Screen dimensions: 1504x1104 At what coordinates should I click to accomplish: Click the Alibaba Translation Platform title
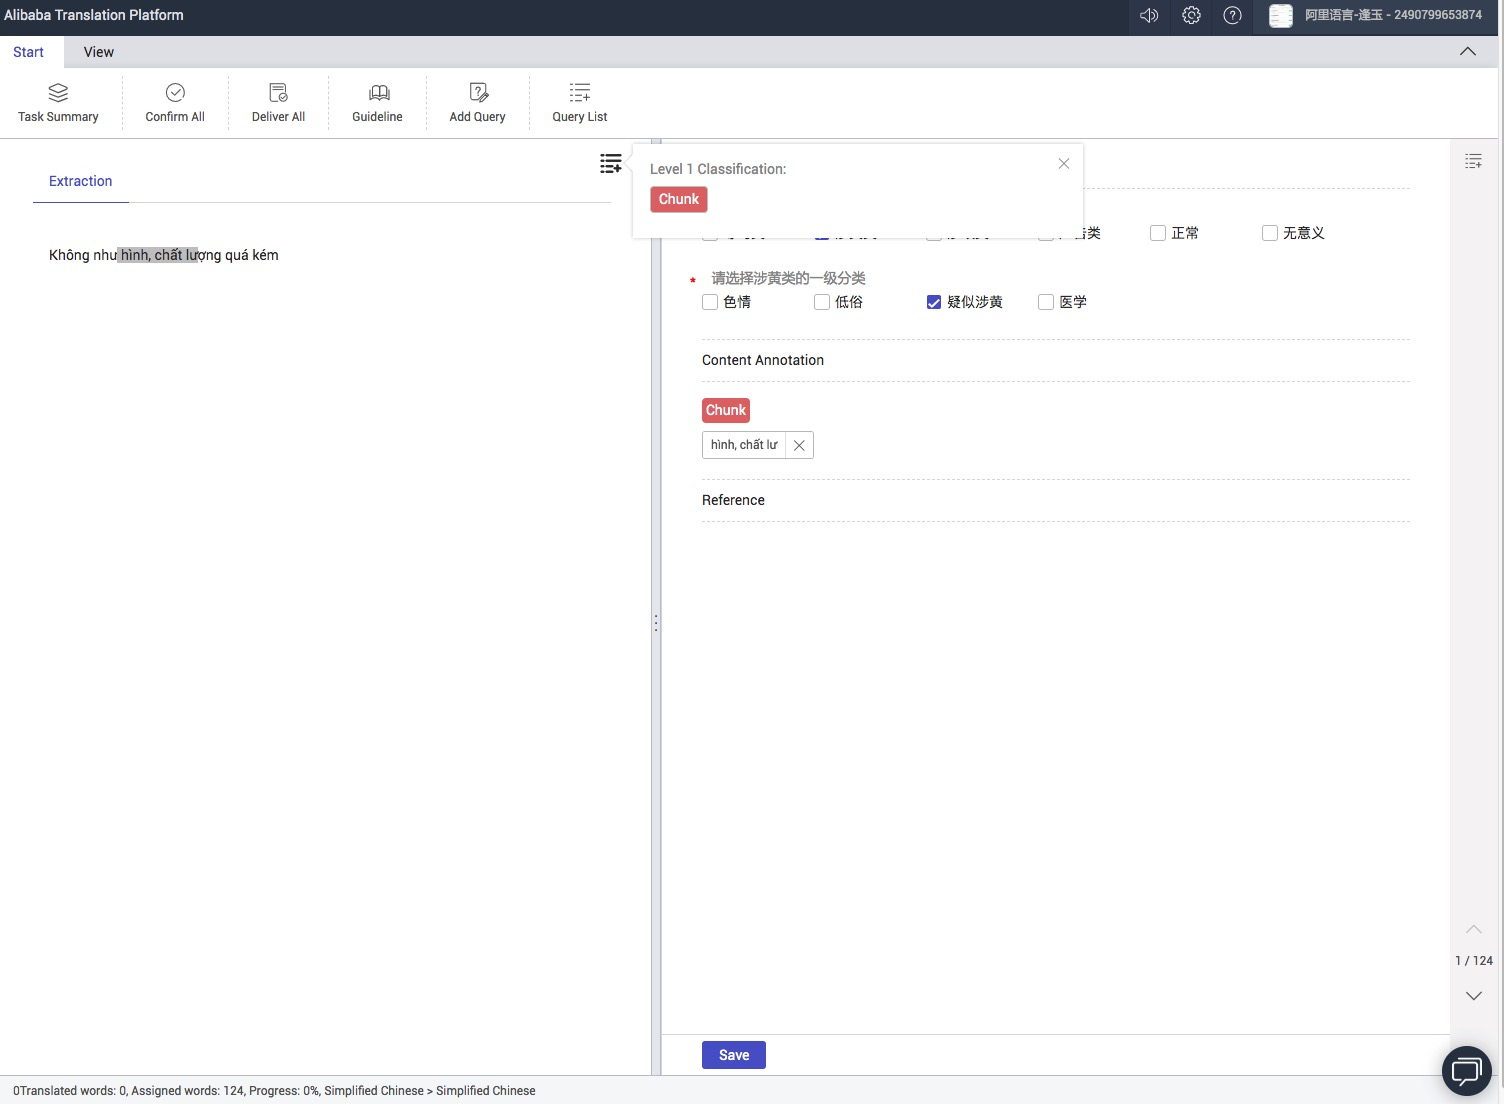(x=94, y=15)
